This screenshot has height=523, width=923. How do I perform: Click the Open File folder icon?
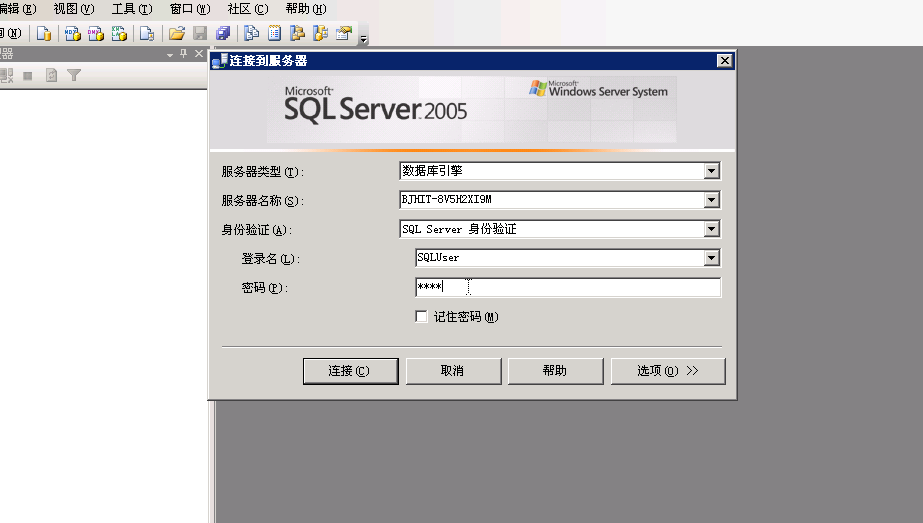point(177,34)
